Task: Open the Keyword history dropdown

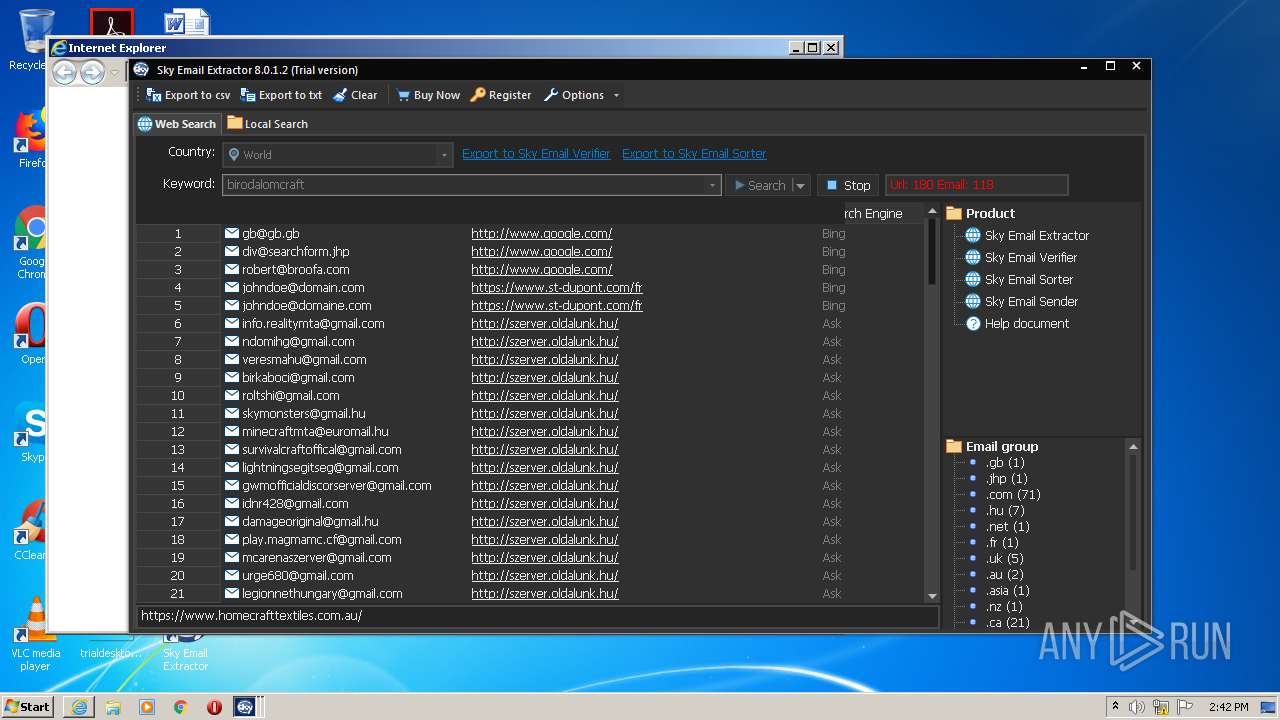Action: (x=712, y=185)
